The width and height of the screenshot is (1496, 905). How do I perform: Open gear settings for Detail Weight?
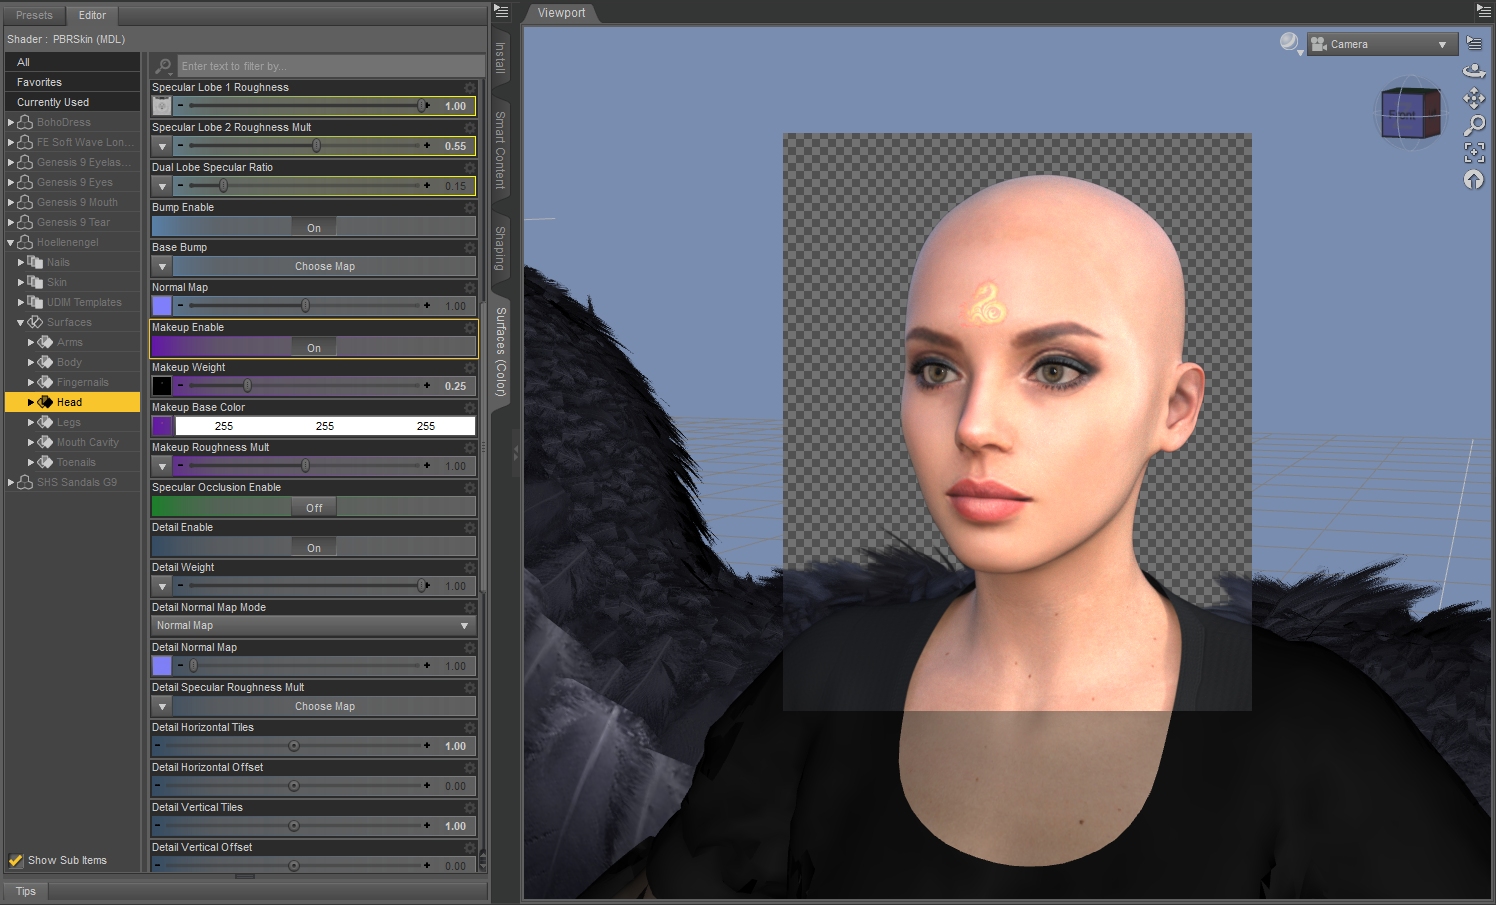[x=469, y=568]
